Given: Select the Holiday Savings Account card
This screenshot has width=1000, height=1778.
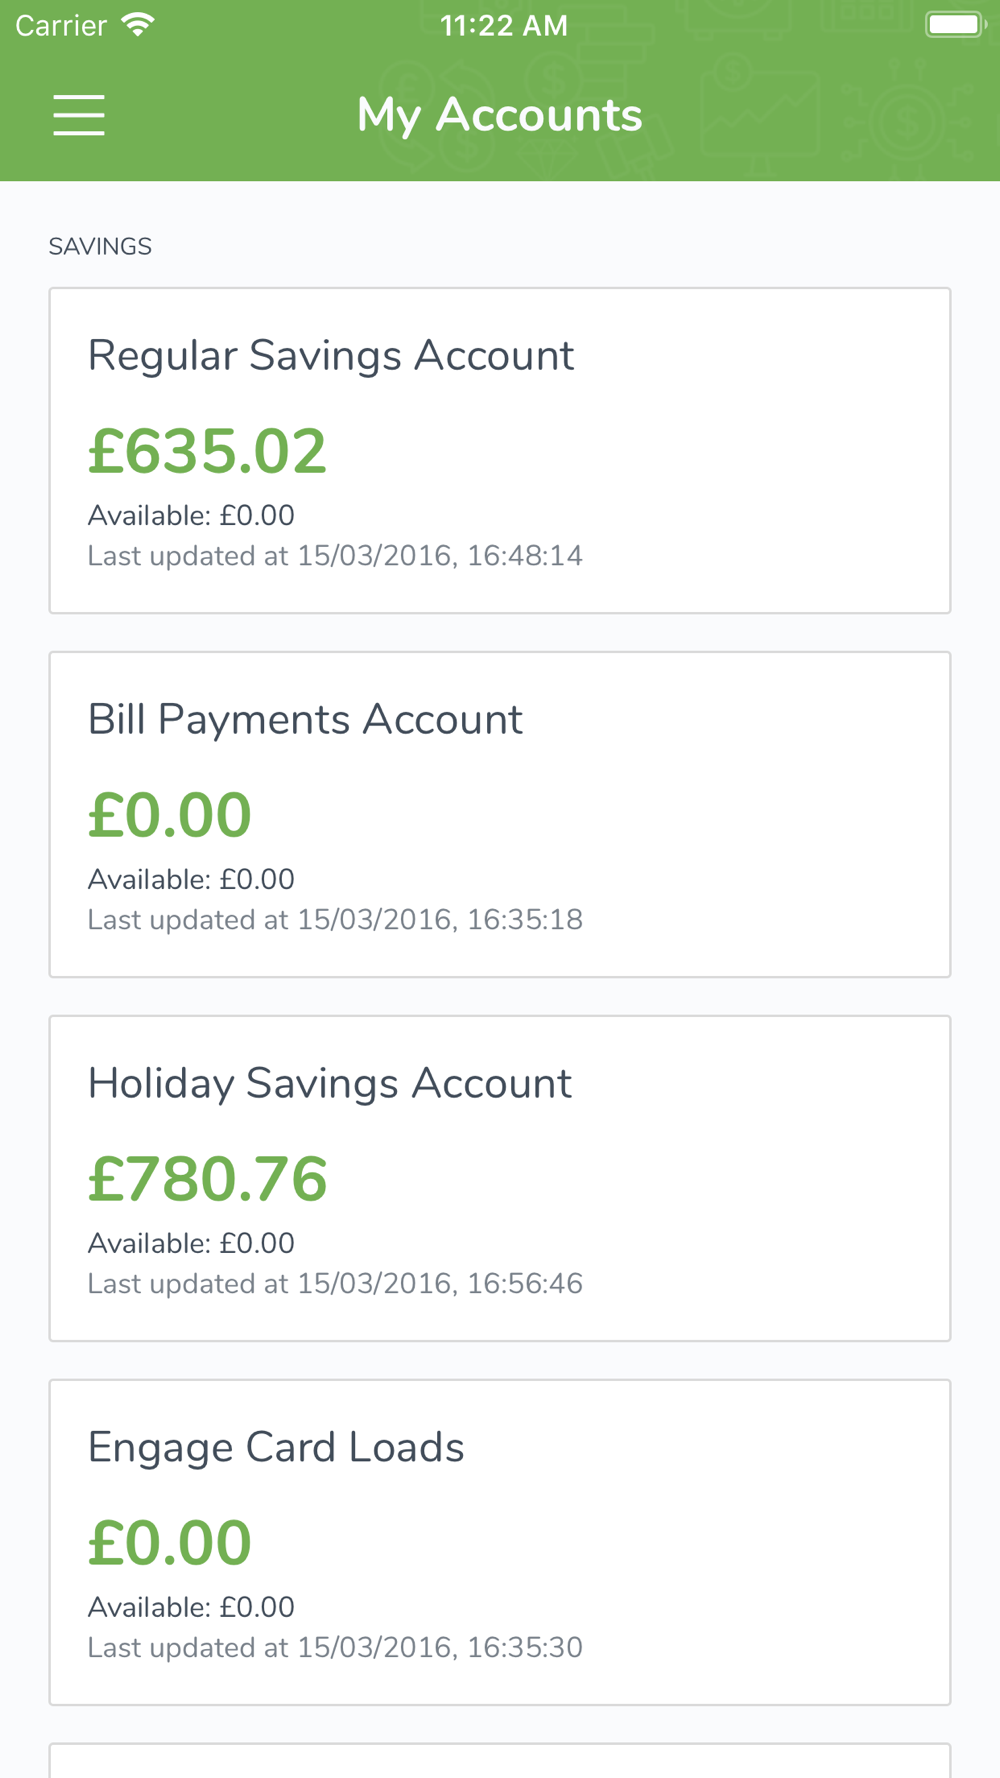Looking at the screenshot, I should (x=500, y=1179).
